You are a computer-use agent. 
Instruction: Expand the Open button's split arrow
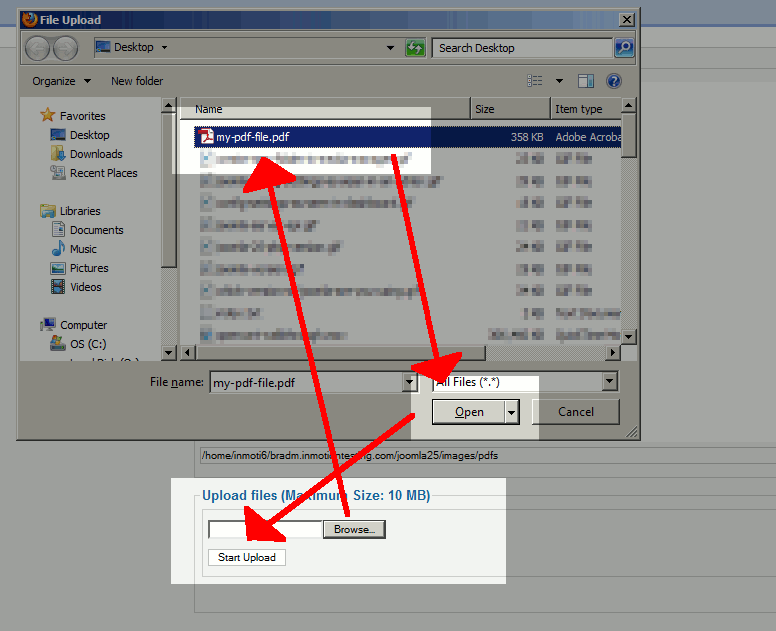pos(512,412)
